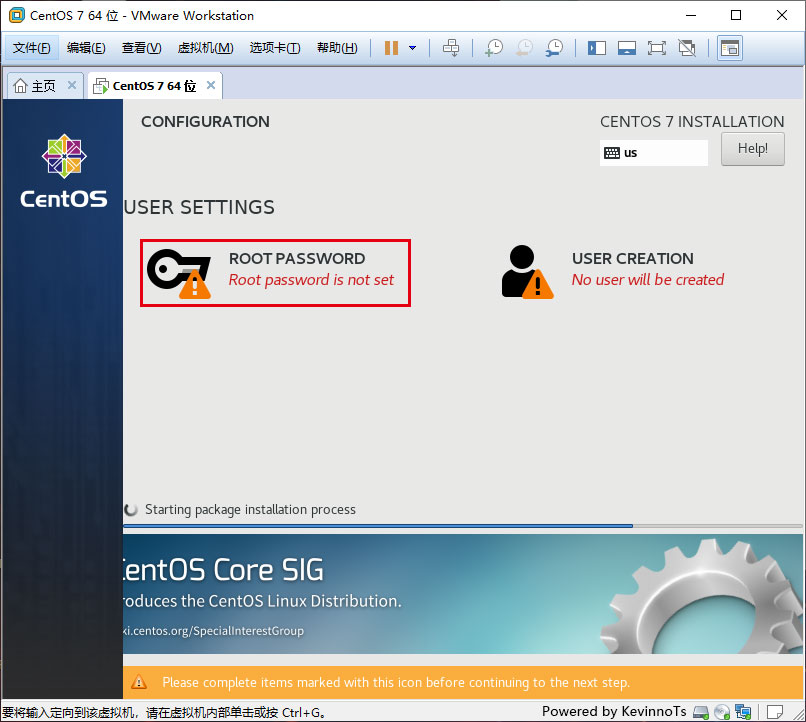Click the us keyboard layout field
The image size is (806, 722).
click(x=653, y=153)
